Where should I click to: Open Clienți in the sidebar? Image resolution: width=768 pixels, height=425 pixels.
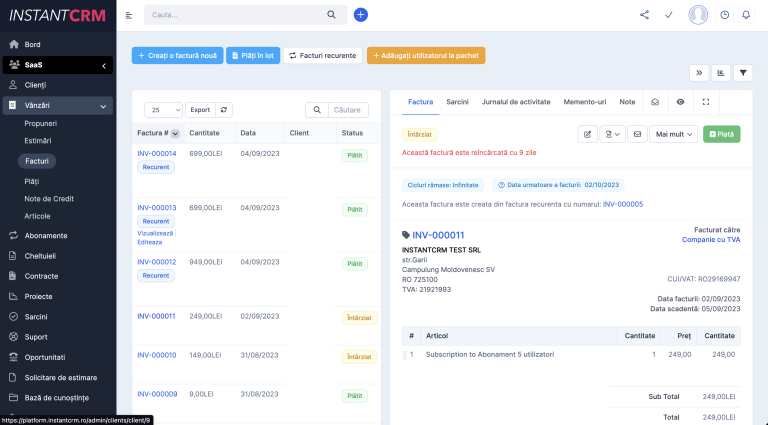(x=35, y=85)
